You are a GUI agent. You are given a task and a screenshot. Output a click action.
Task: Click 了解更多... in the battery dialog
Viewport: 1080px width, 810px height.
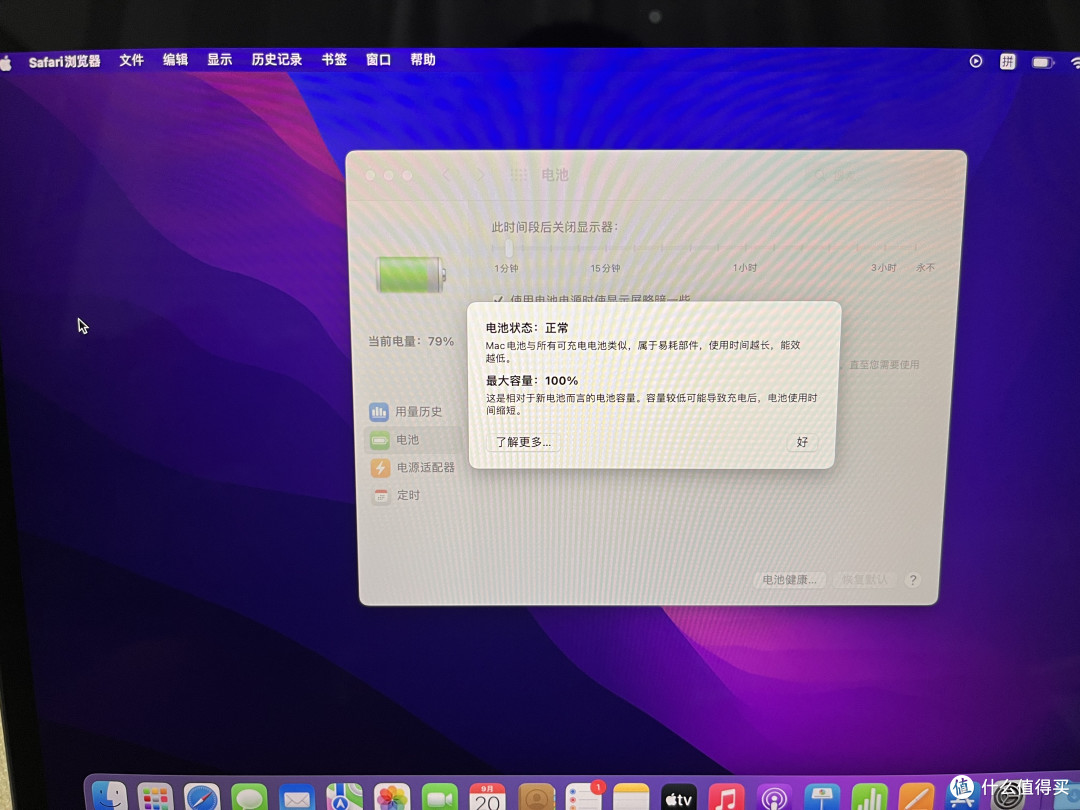click(523, 442)
